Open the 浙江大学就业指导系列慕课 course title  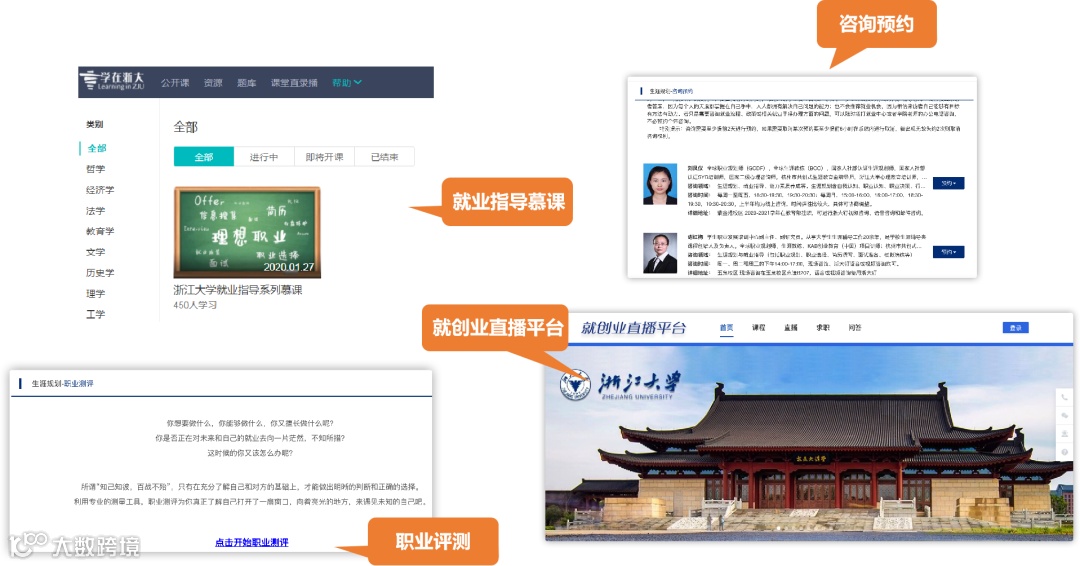pos(238,290)
